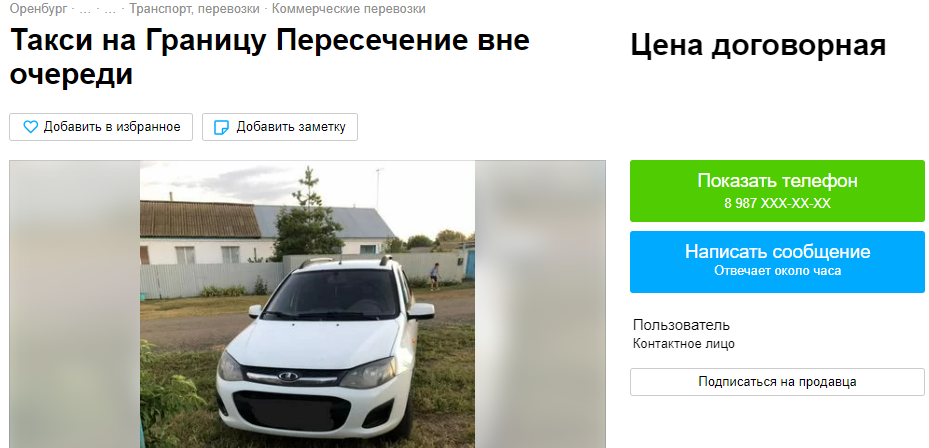Screen dimensions: 929x448
Task: Click the listing title Такси на Границу
Action: click(x=270, y=57)
